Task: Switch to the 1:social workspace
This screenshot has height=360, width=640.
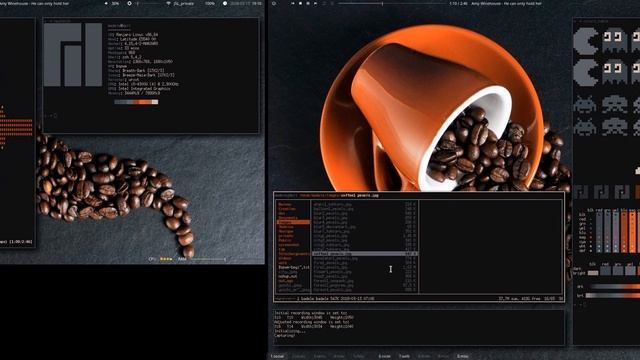Action: tap(278, 356)
